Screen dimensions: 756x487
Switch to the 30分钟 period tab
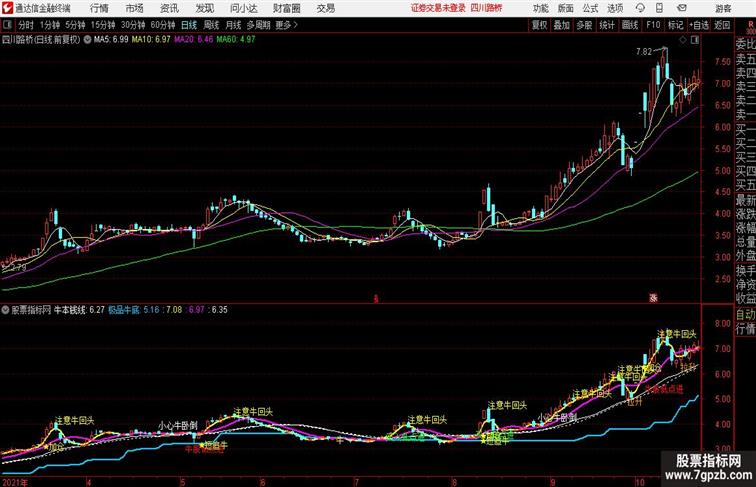tap(133, 25)
